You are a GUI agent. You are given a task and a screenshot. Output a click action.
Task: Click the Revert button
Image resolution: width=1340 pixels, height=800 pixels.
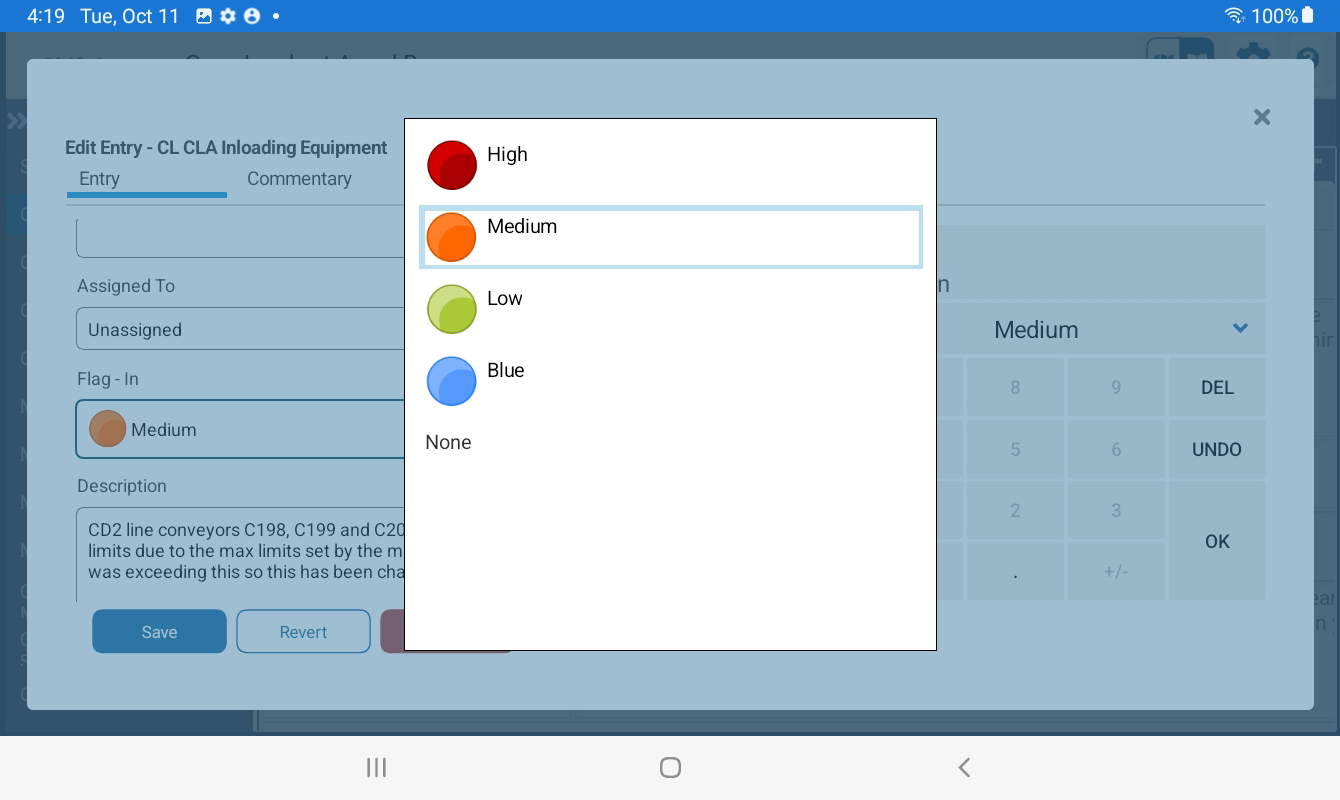pyautogui.click(x=303, y=632)
